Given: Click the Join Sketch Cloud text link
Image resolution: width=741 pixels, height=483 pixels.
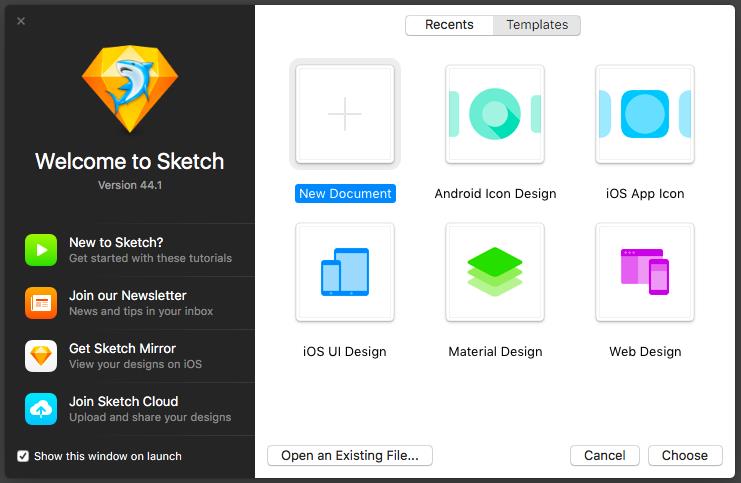Looking at the screenshot, I should [x=124, y=401].
